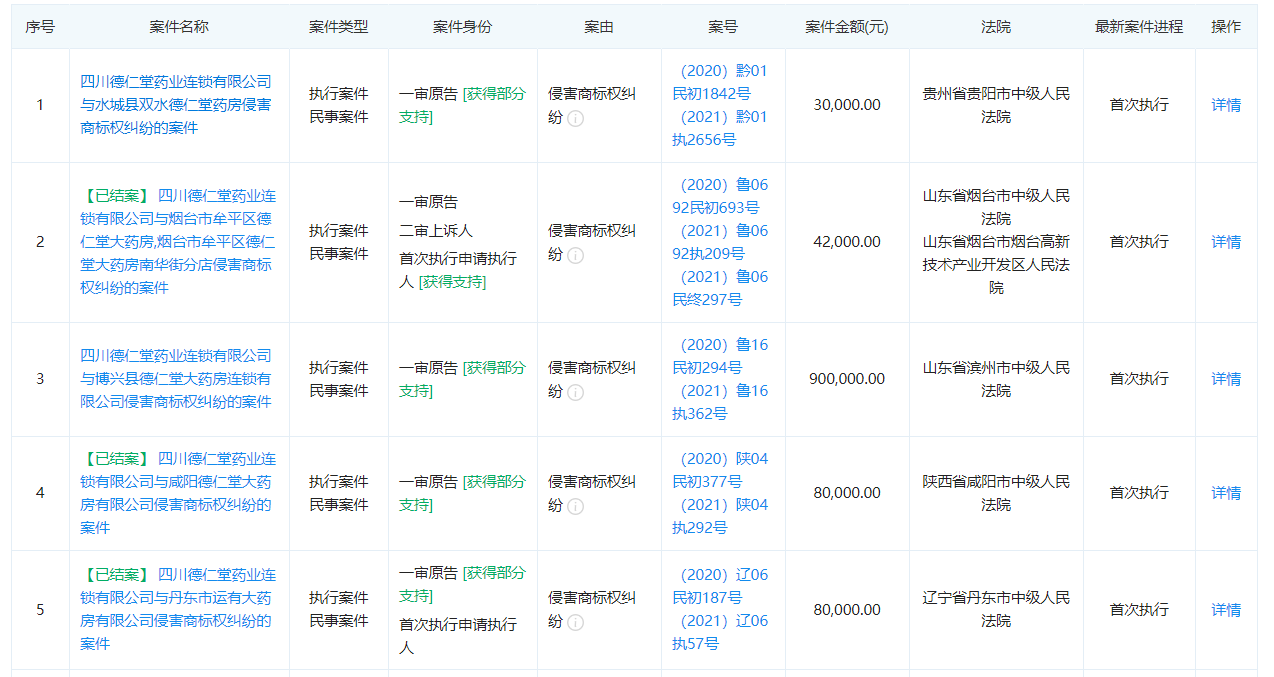Click info icon beside 侵害商标权纠纷 in row 1
This screenshot has height=677, width=1274.
pos(575,119)
